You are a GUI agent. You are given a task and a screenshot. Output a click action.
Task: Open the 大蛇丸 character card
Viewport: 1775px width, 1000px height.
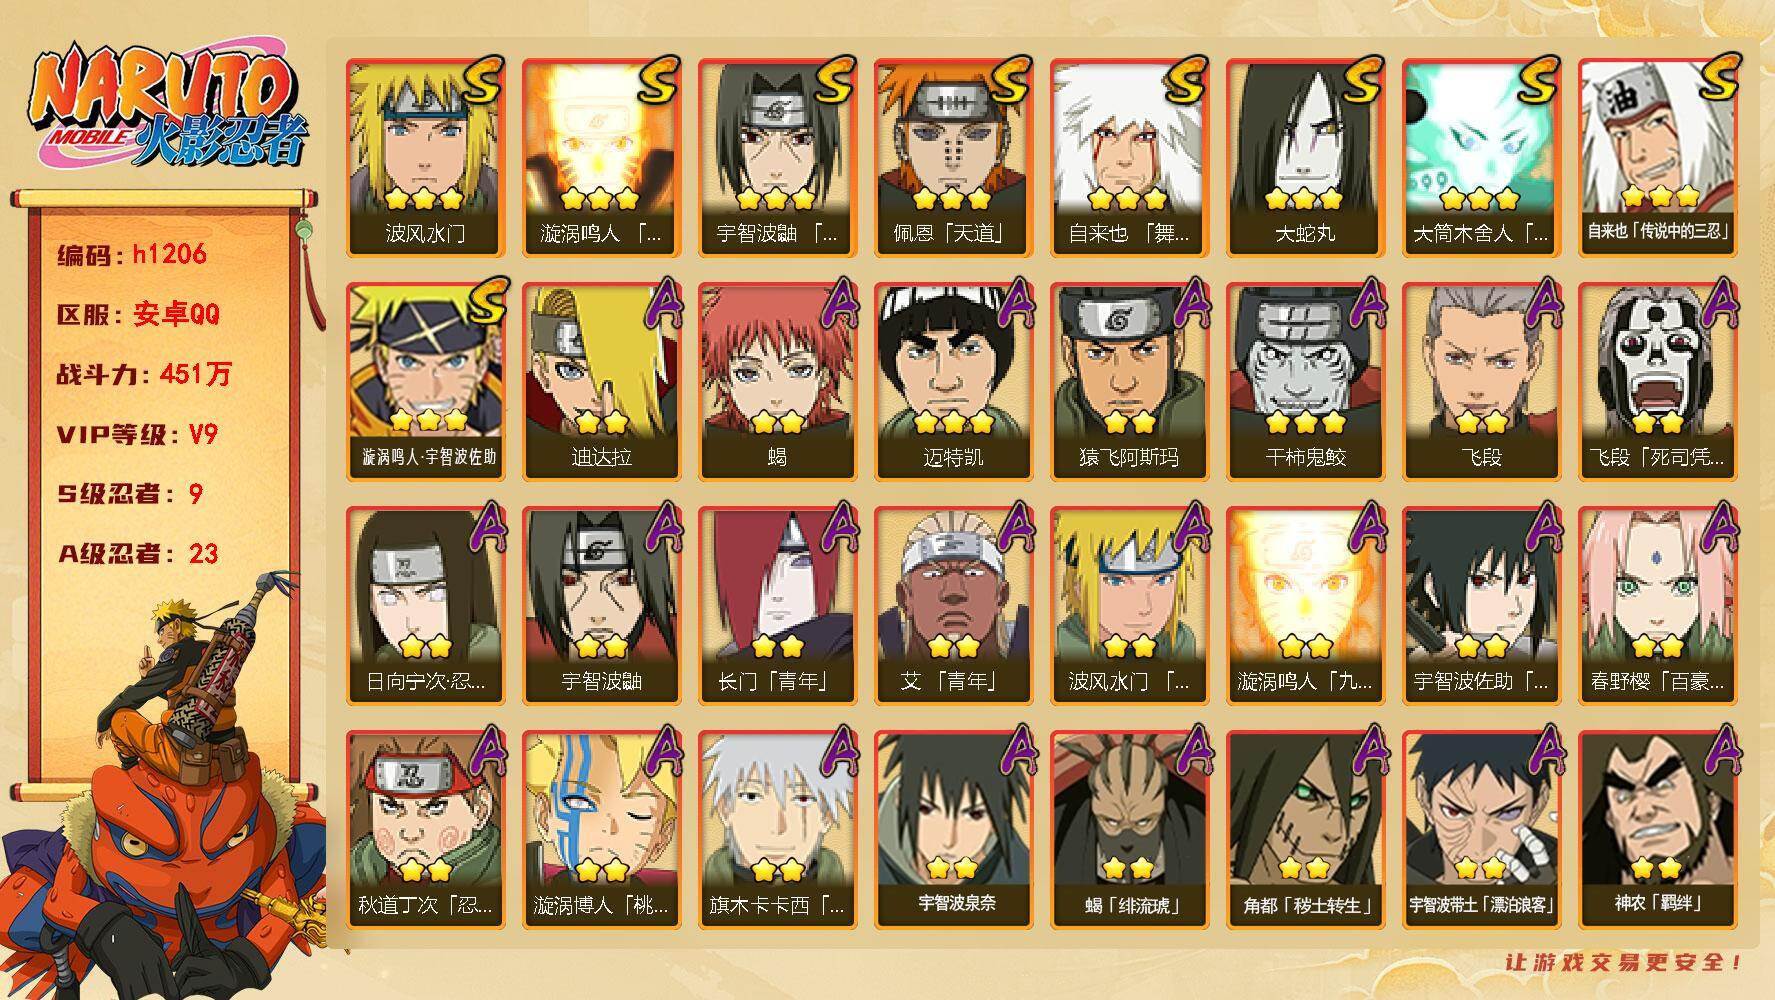tap(1306, 158)
